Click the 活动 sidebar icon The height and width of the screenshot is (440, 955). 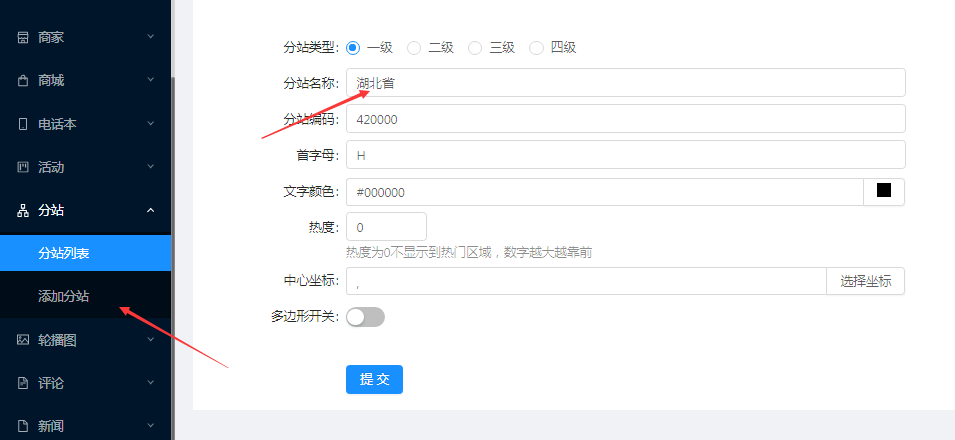23,167
